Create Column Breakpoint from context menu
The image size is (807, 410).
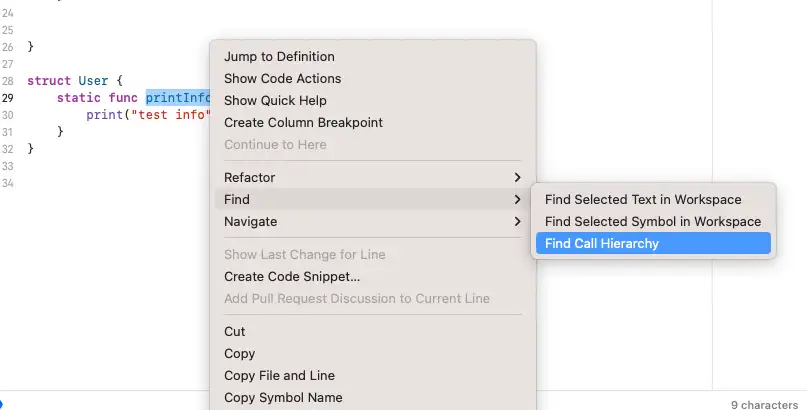click(303, 123)
